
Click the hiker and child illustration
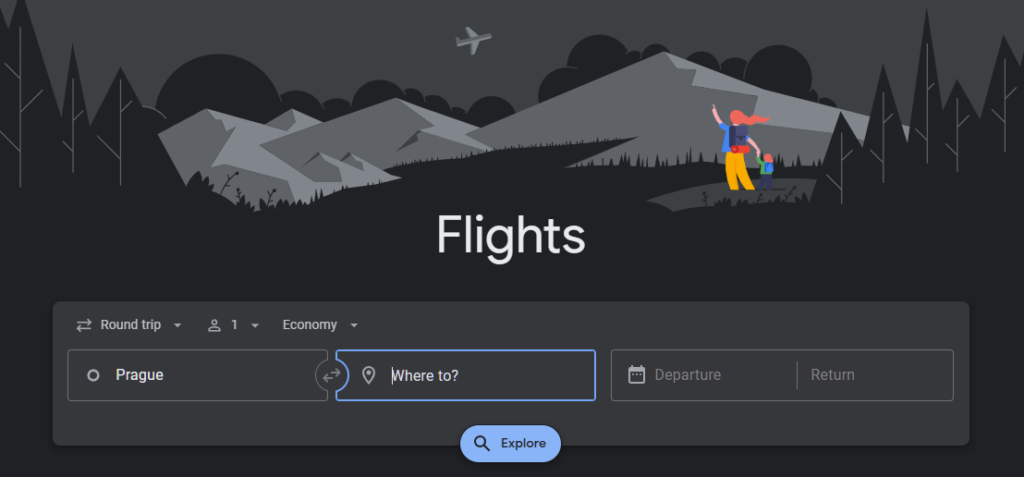pos(743,148)
